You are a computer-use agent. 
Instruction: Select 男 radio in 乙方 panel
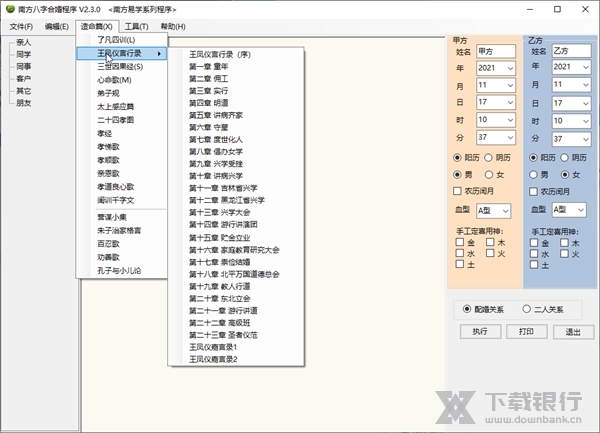pyautogui.click(x=533, y=175)
